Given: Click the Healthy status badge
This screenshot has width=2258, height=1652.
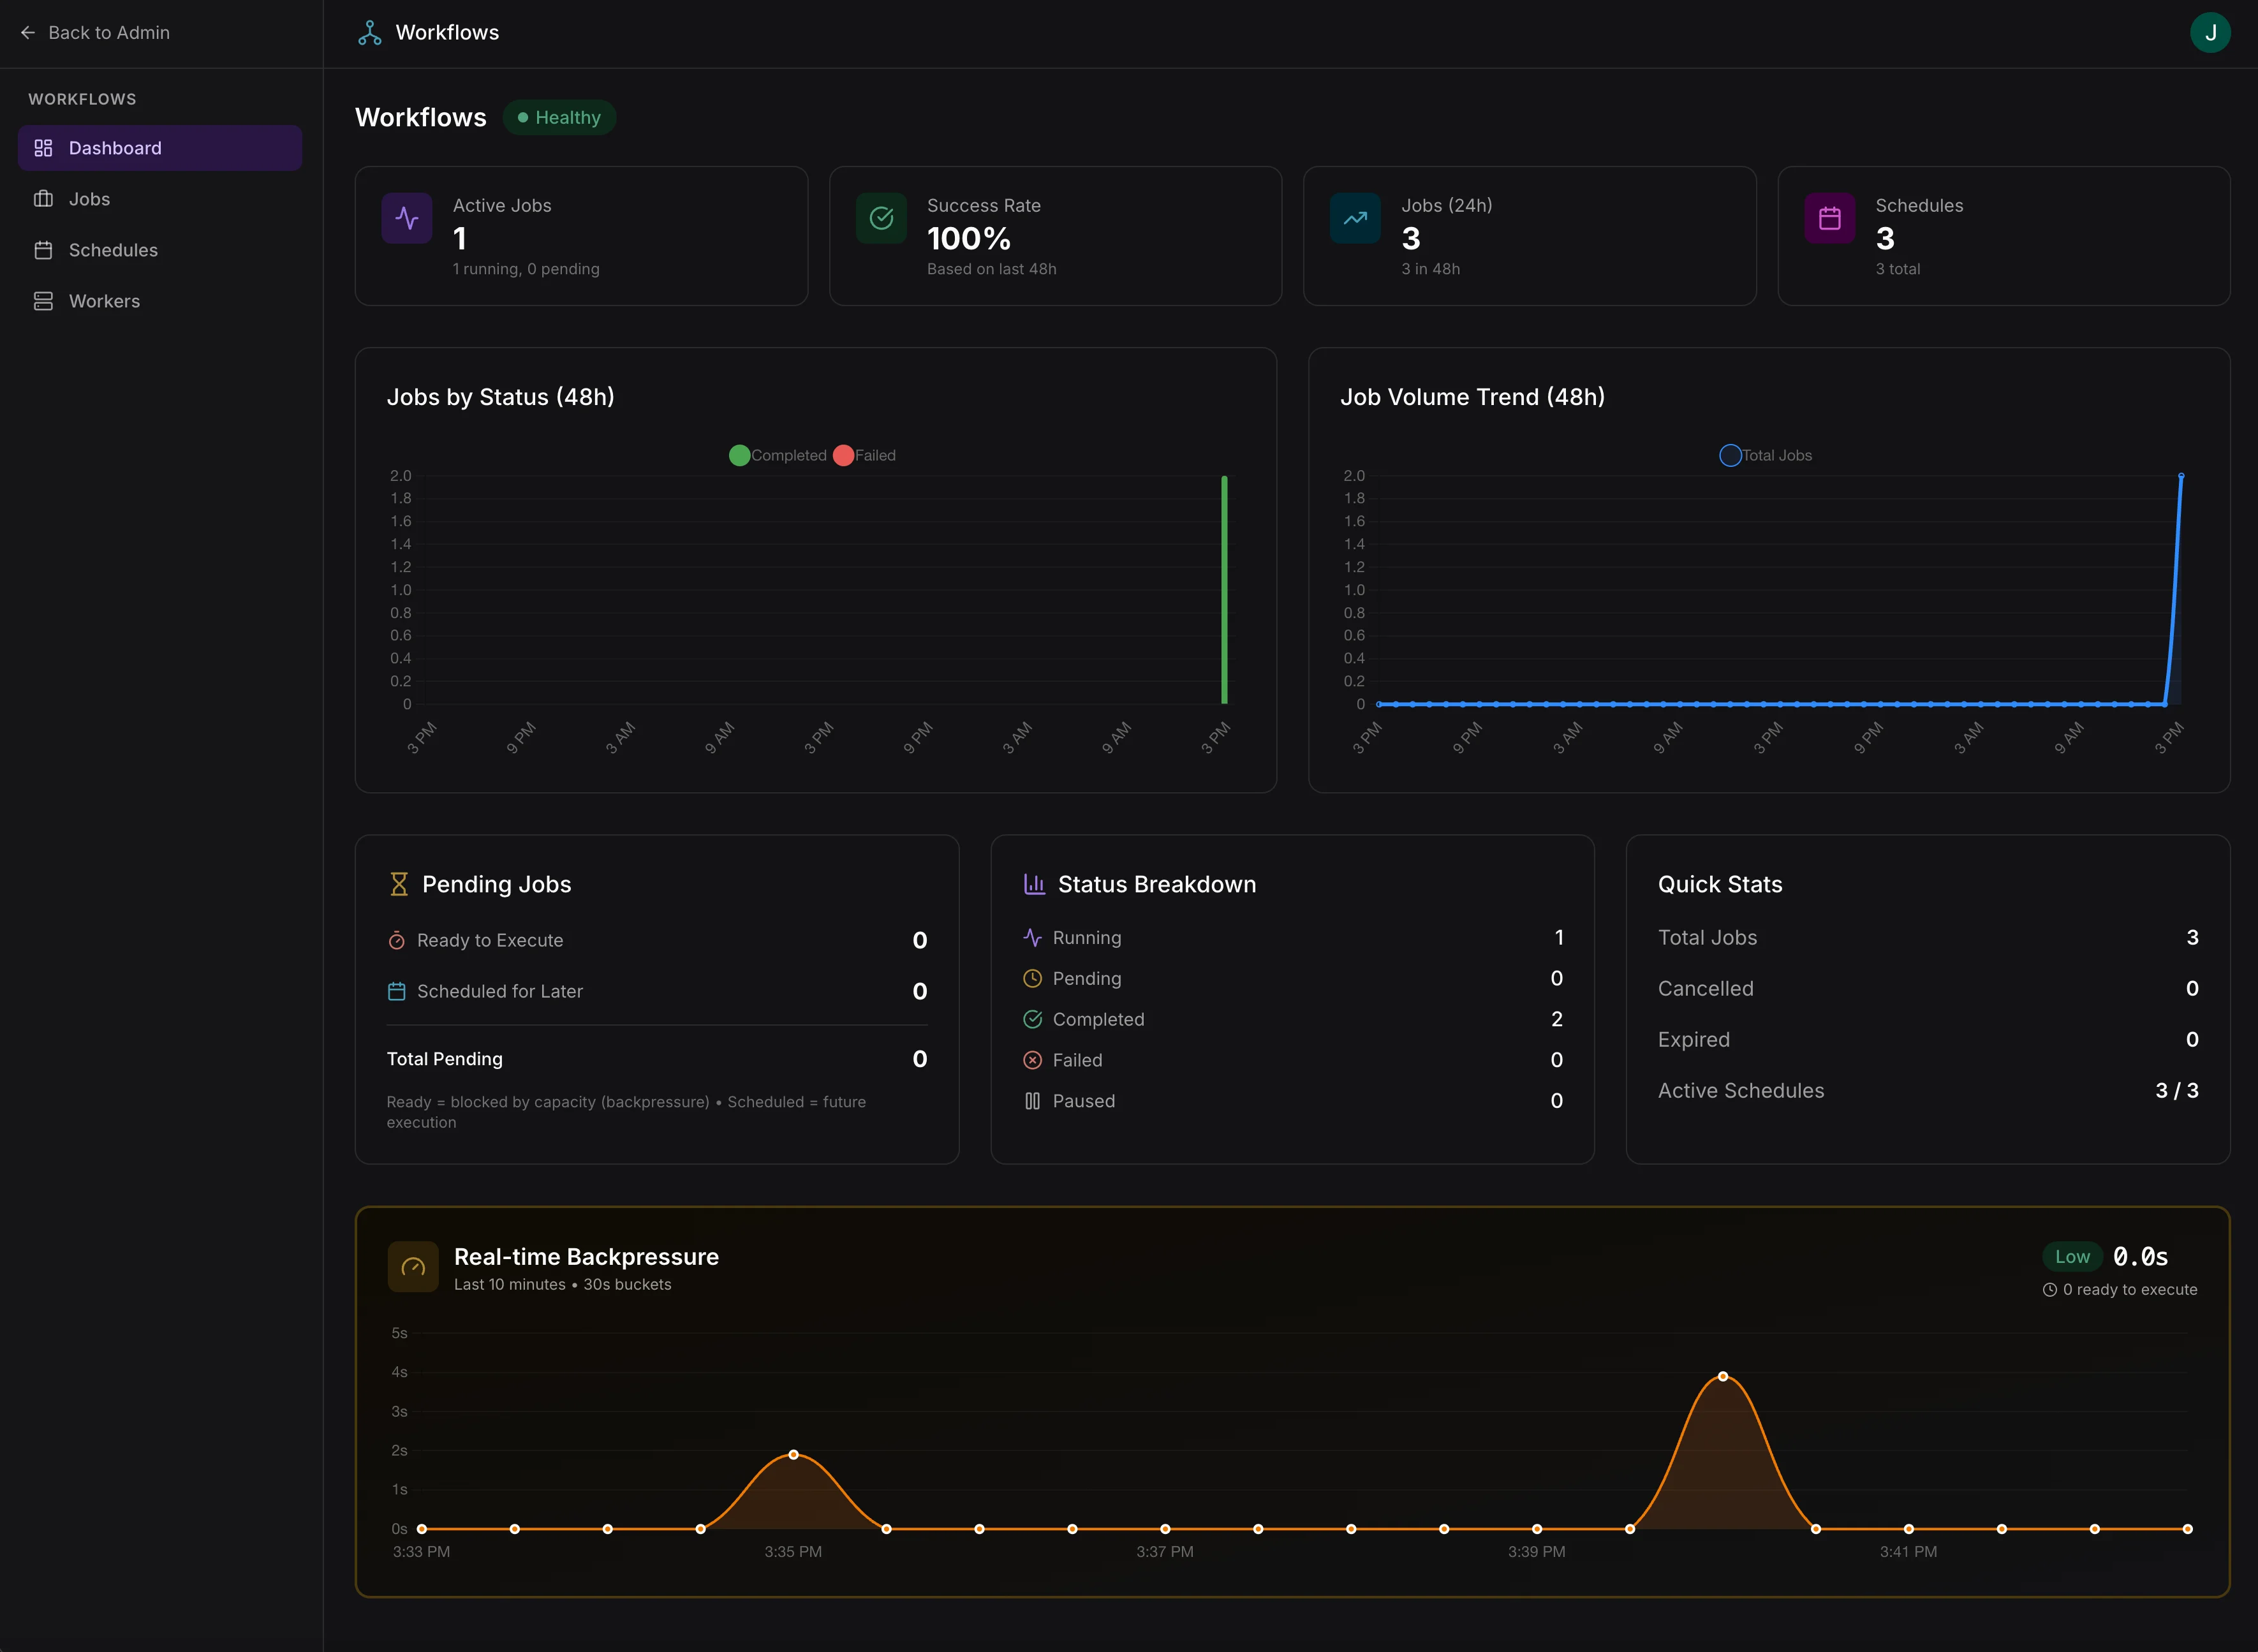Looking at the screenshot, I should (x=559, y=117).
